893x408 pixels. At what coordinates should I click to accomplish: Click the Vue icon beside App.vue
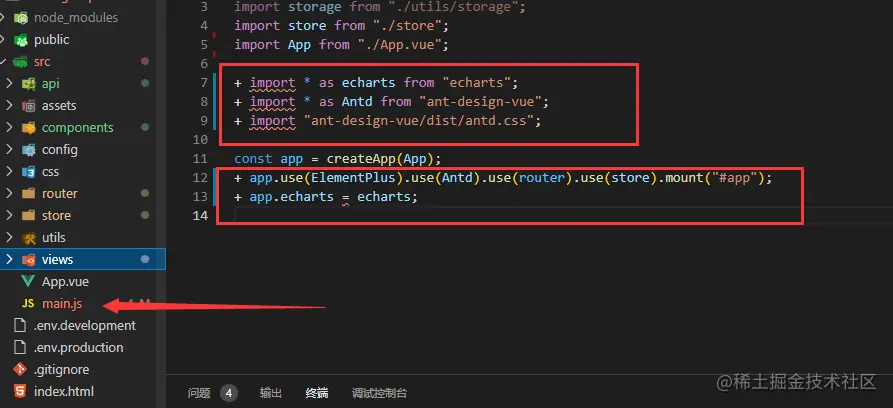[x=28, y=281]
